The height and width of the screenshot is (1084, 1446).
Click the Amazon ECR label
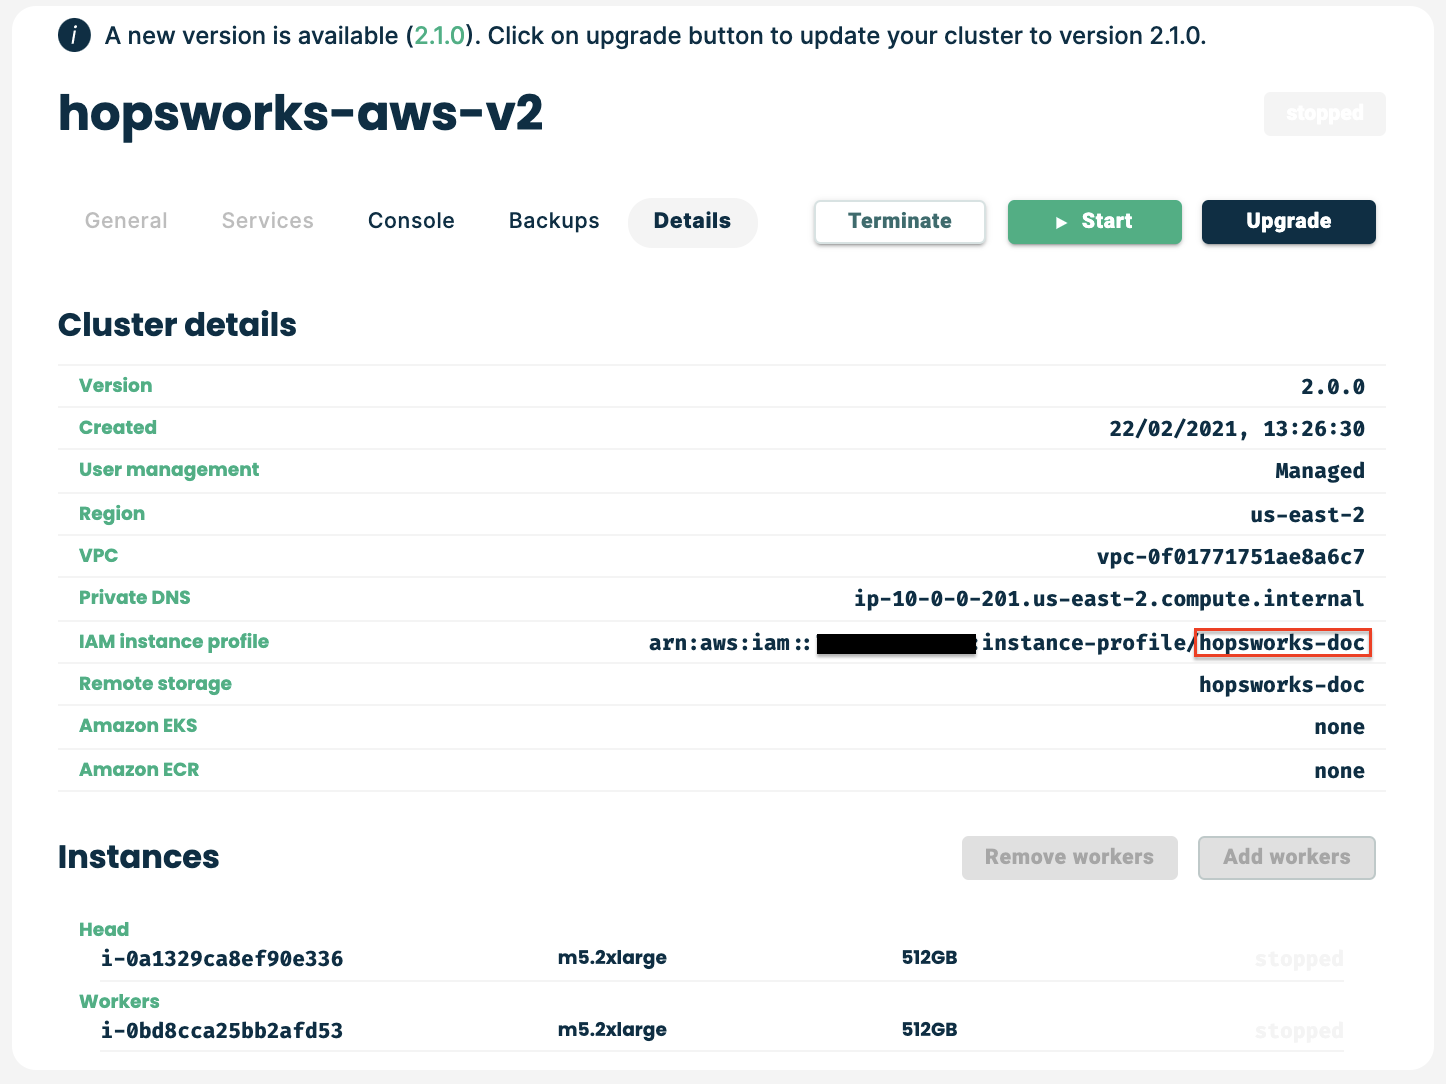[x=139, y=770]
